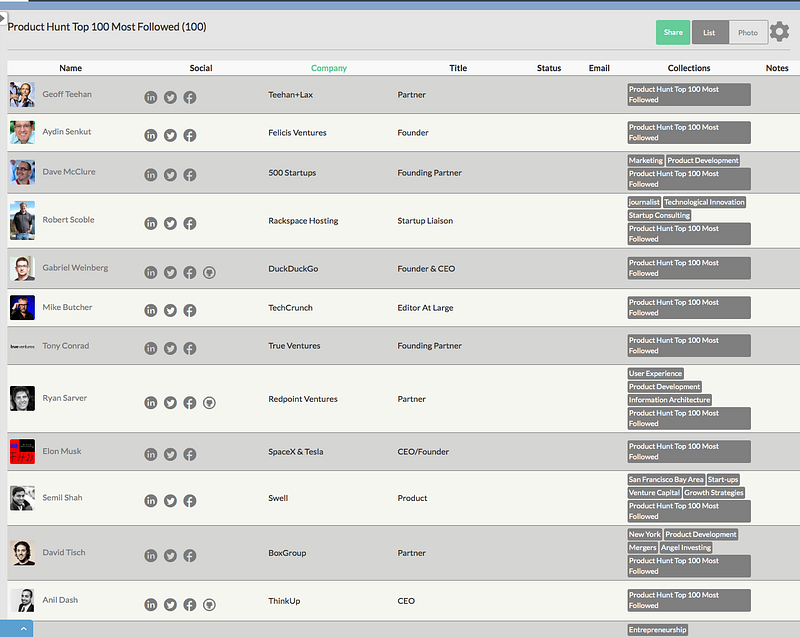This screenshot has width=800, height=637.
Task: Click Mike Butcher's profile photo
Action: click(x=22, y=308)
